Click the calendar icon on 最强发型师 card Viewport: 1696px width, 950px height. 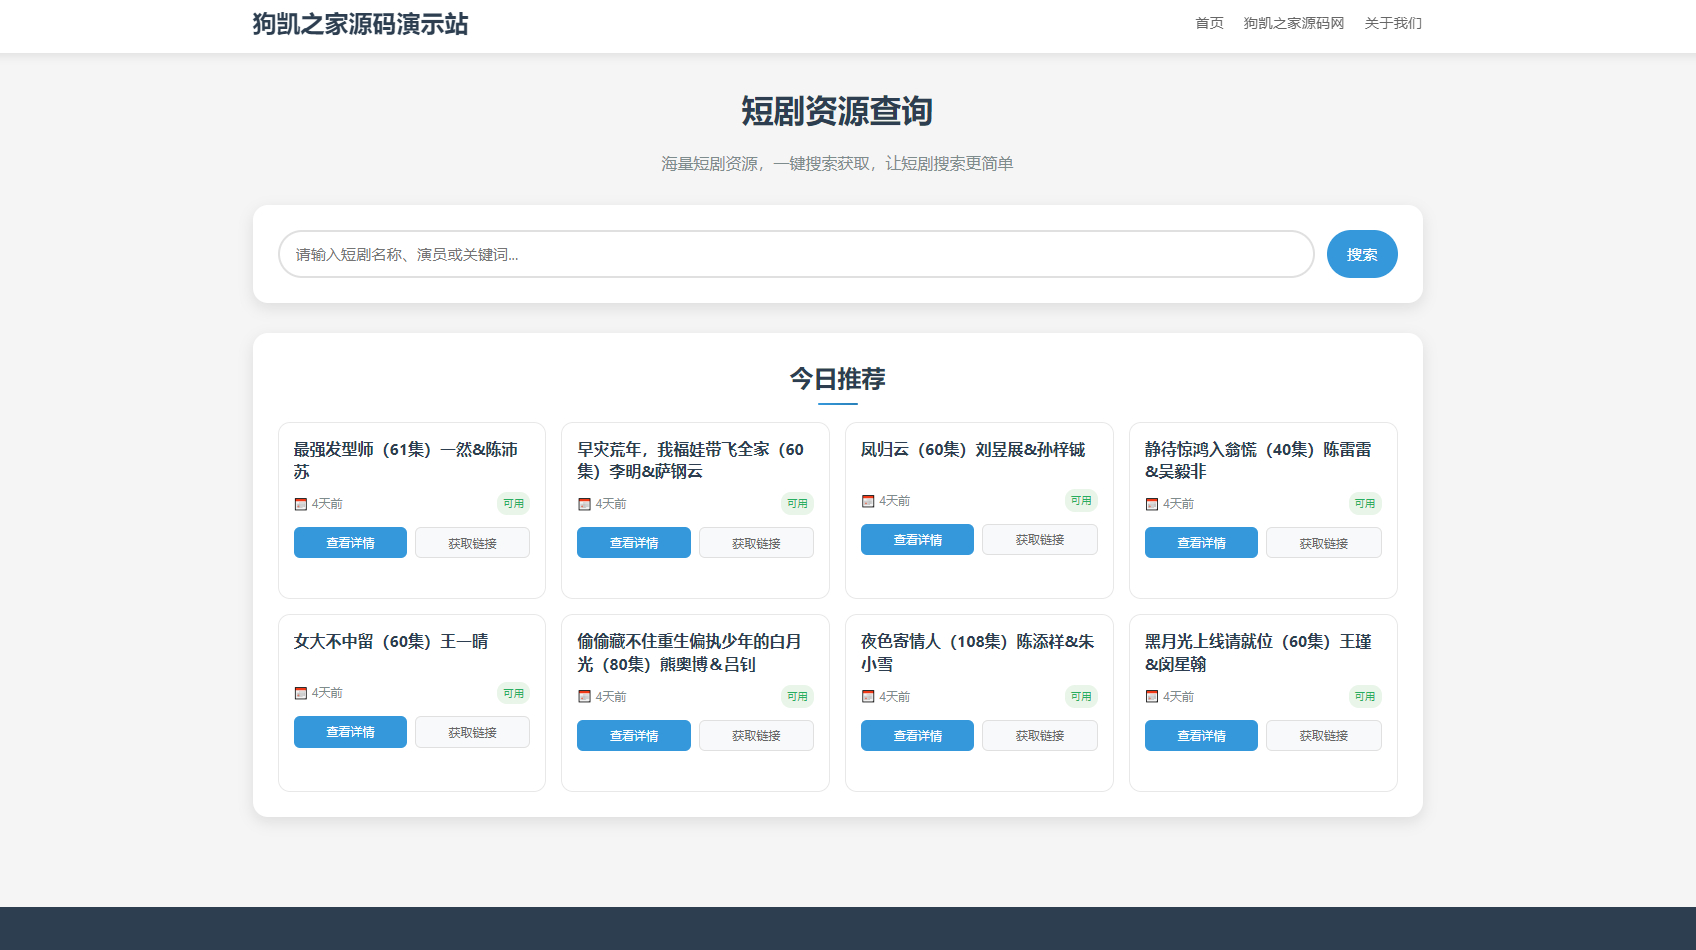coord(300,504)
